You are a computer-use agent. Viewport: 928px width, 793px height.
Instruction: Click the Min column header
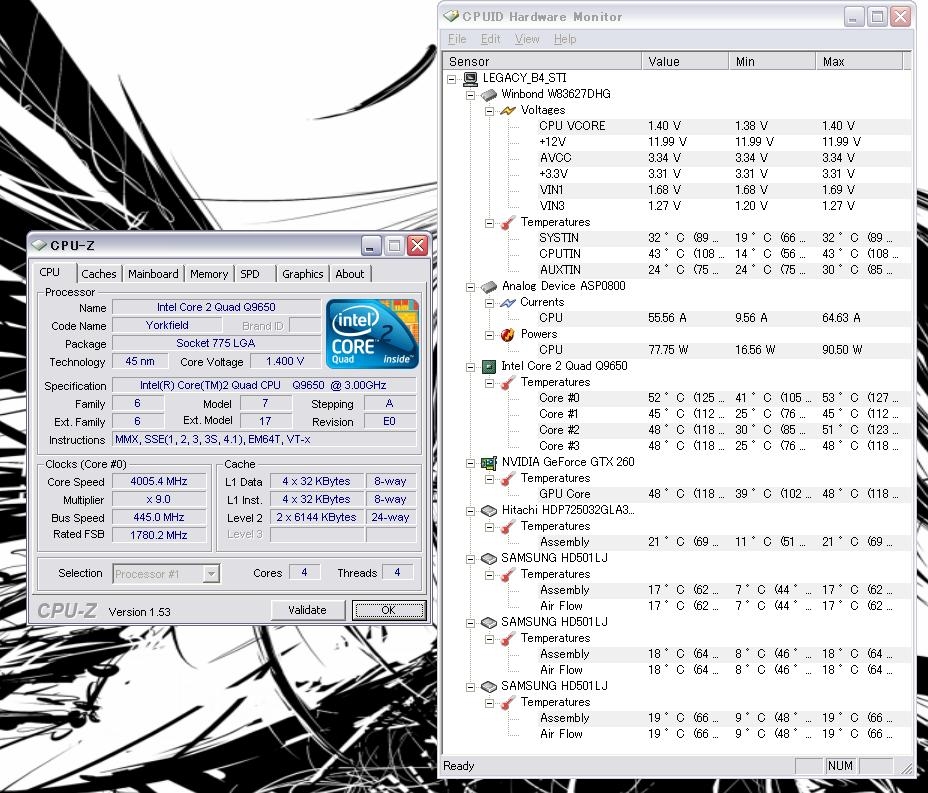pos(772,62)
